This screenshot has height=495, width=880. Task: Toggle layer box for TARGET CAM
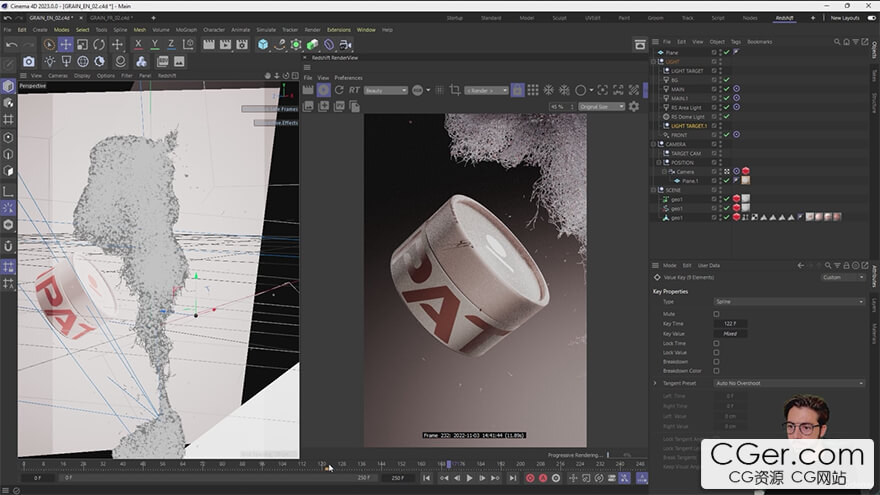coord(714,153)
